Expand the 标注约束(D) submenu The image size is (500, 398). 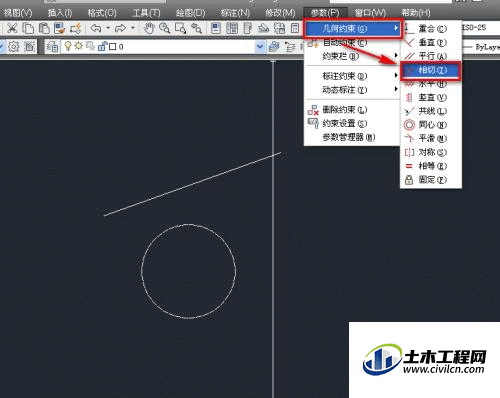point(353,76)
